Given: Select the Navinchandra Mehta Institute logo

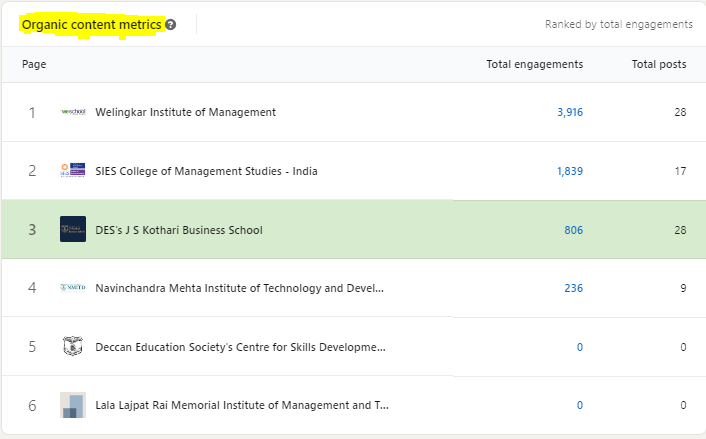Looking at the screenshot, I should (x=73, y=287).
